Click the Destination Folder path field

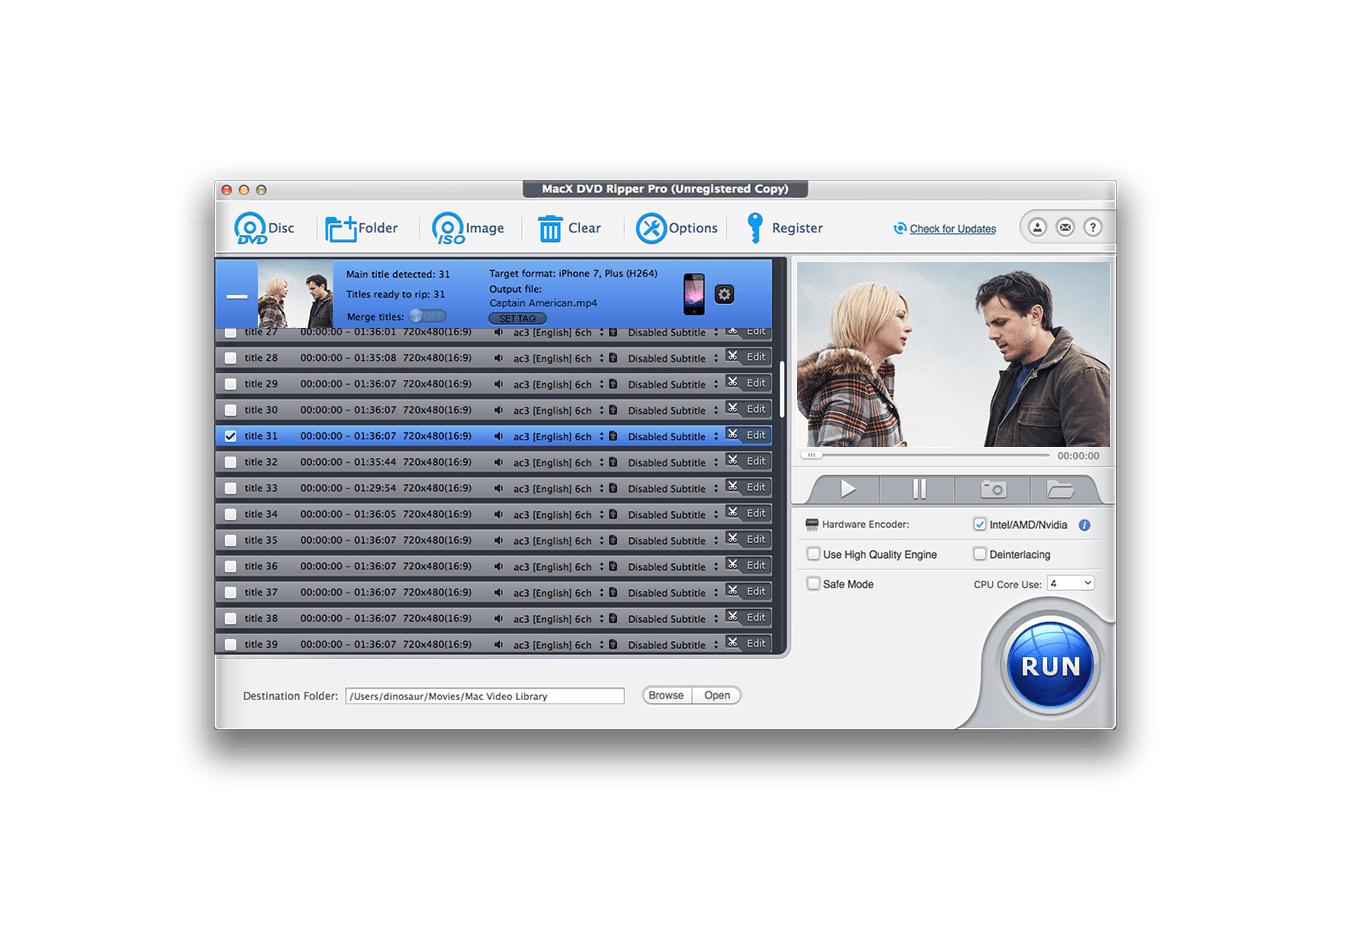(484, 696)
